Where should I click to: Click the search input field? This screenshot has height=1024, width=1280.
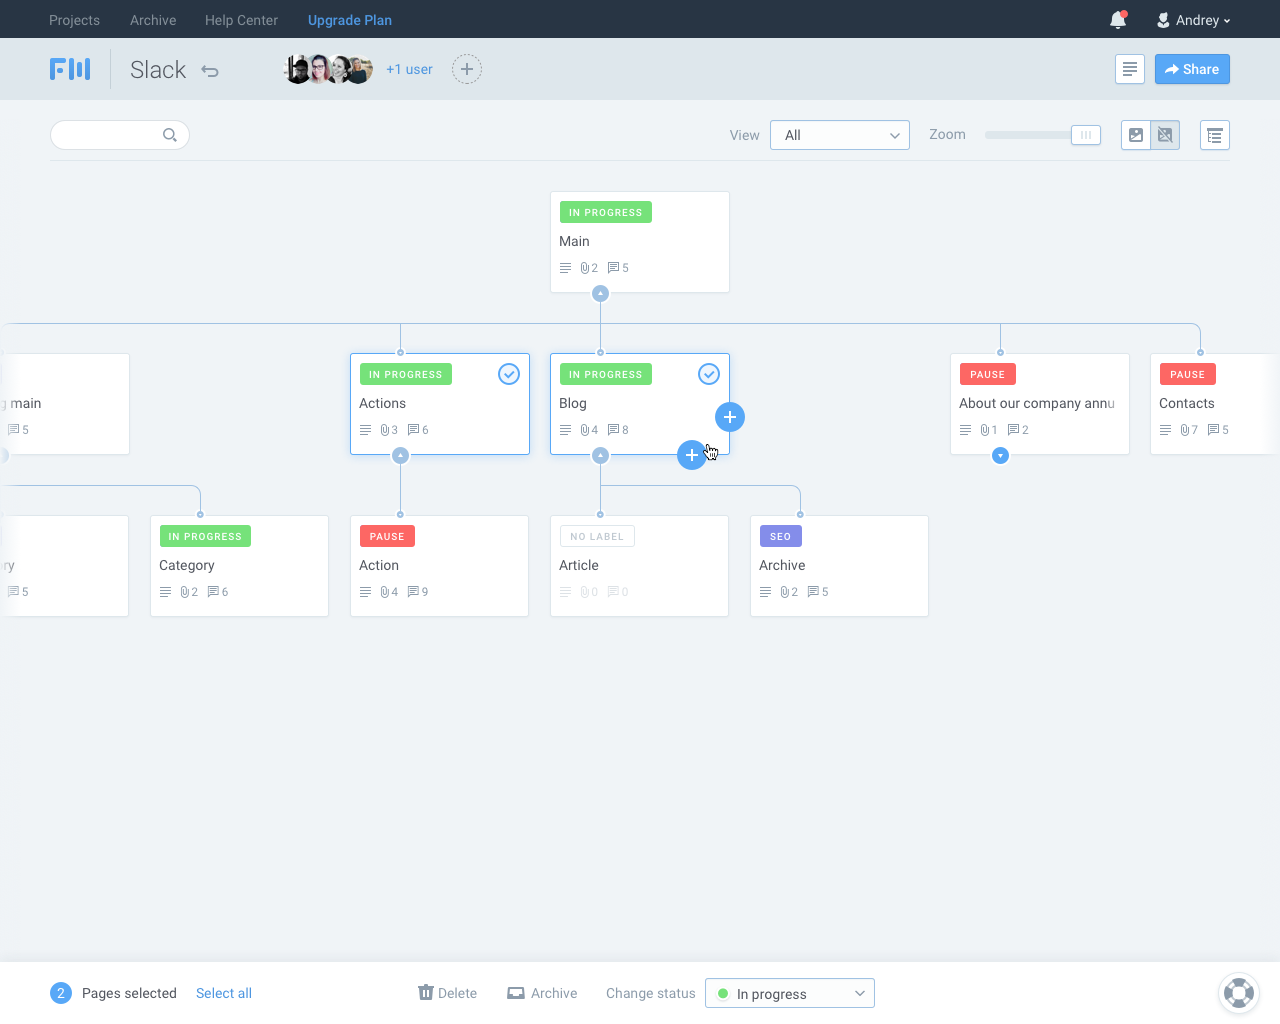pos(120,135)
